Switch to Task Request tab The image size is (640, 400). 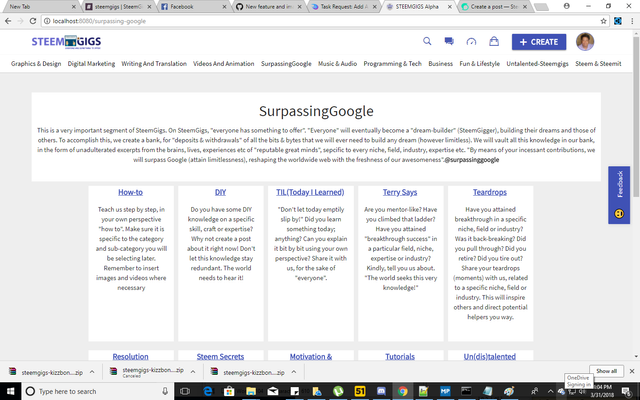coord(344,7)
